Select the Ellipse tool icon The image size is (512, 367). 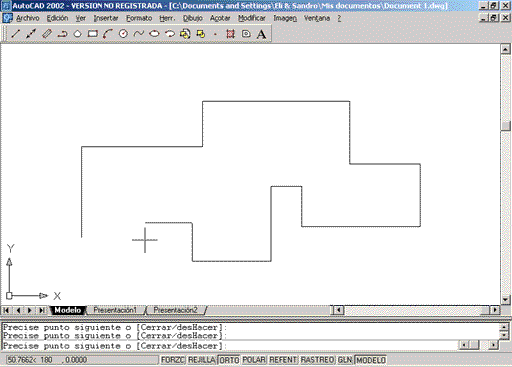[x=154, y=34]
